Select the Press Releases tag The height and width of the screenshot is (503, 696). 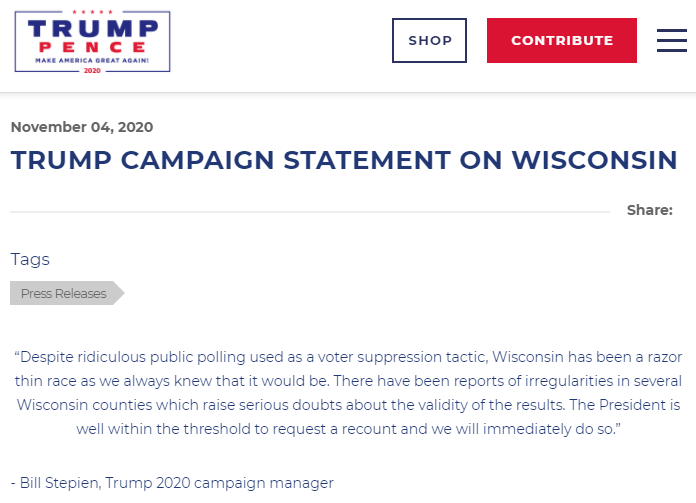click(x=64, y=293)
